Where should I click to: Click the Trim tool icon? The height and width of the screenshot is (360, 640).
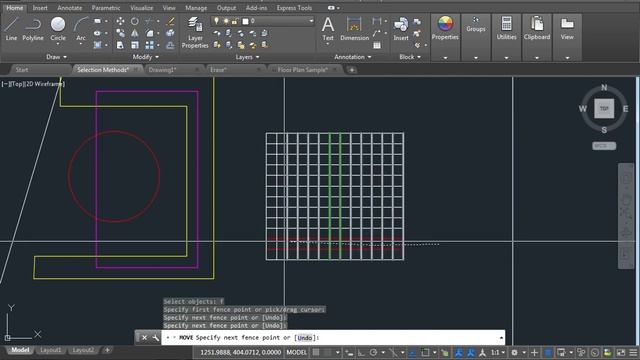(149, 21)
